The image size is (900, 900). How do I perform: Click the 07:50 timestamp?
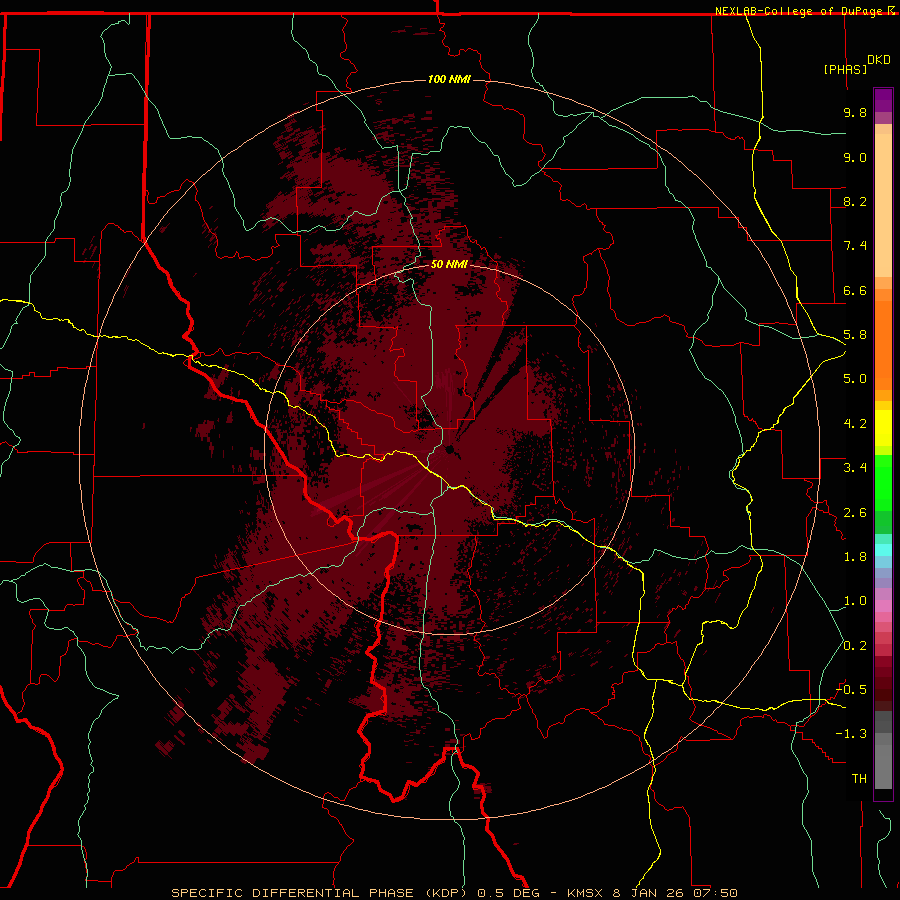pyautogui.click(x=715, y=893)
